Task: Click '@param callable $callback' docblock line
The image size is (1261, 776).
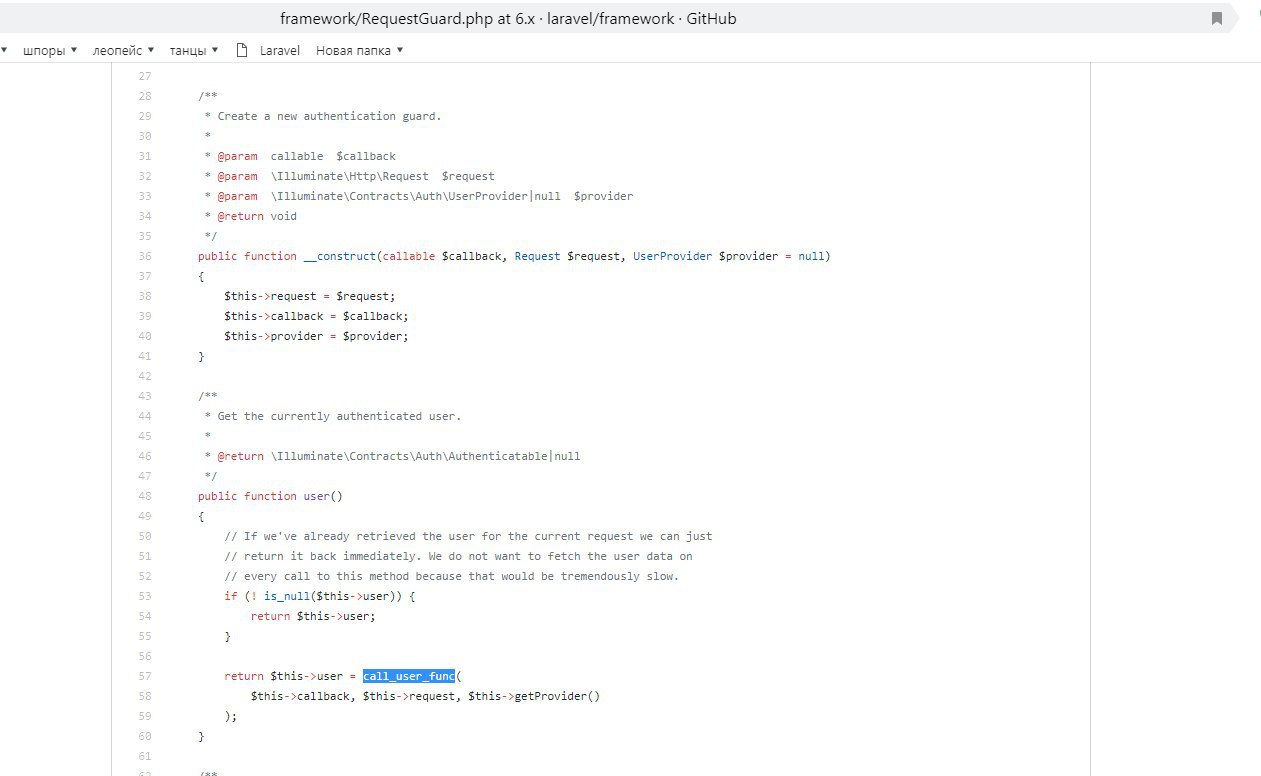Action: point(306,156)
